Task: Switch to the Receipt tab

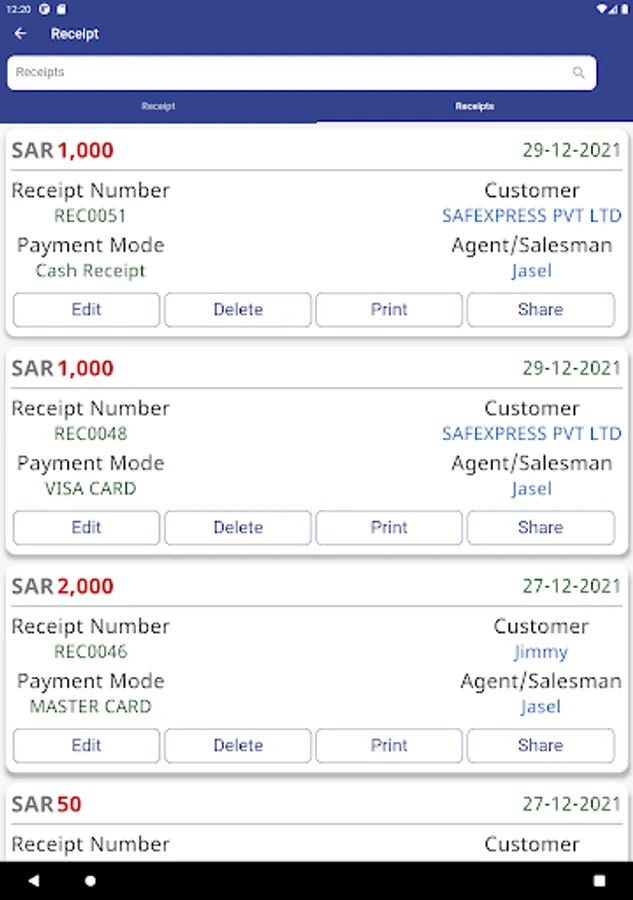Action: (x=158, y=106)
